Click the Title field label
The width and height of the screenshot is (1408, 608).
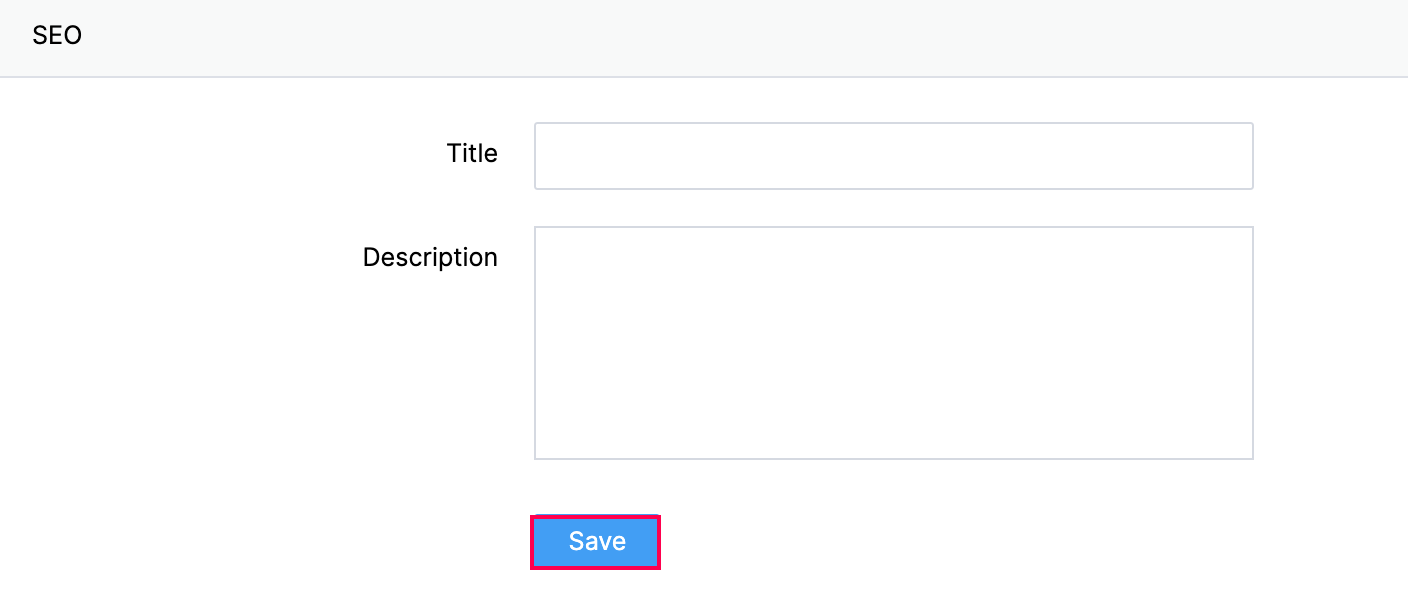(x=472, y=153)
